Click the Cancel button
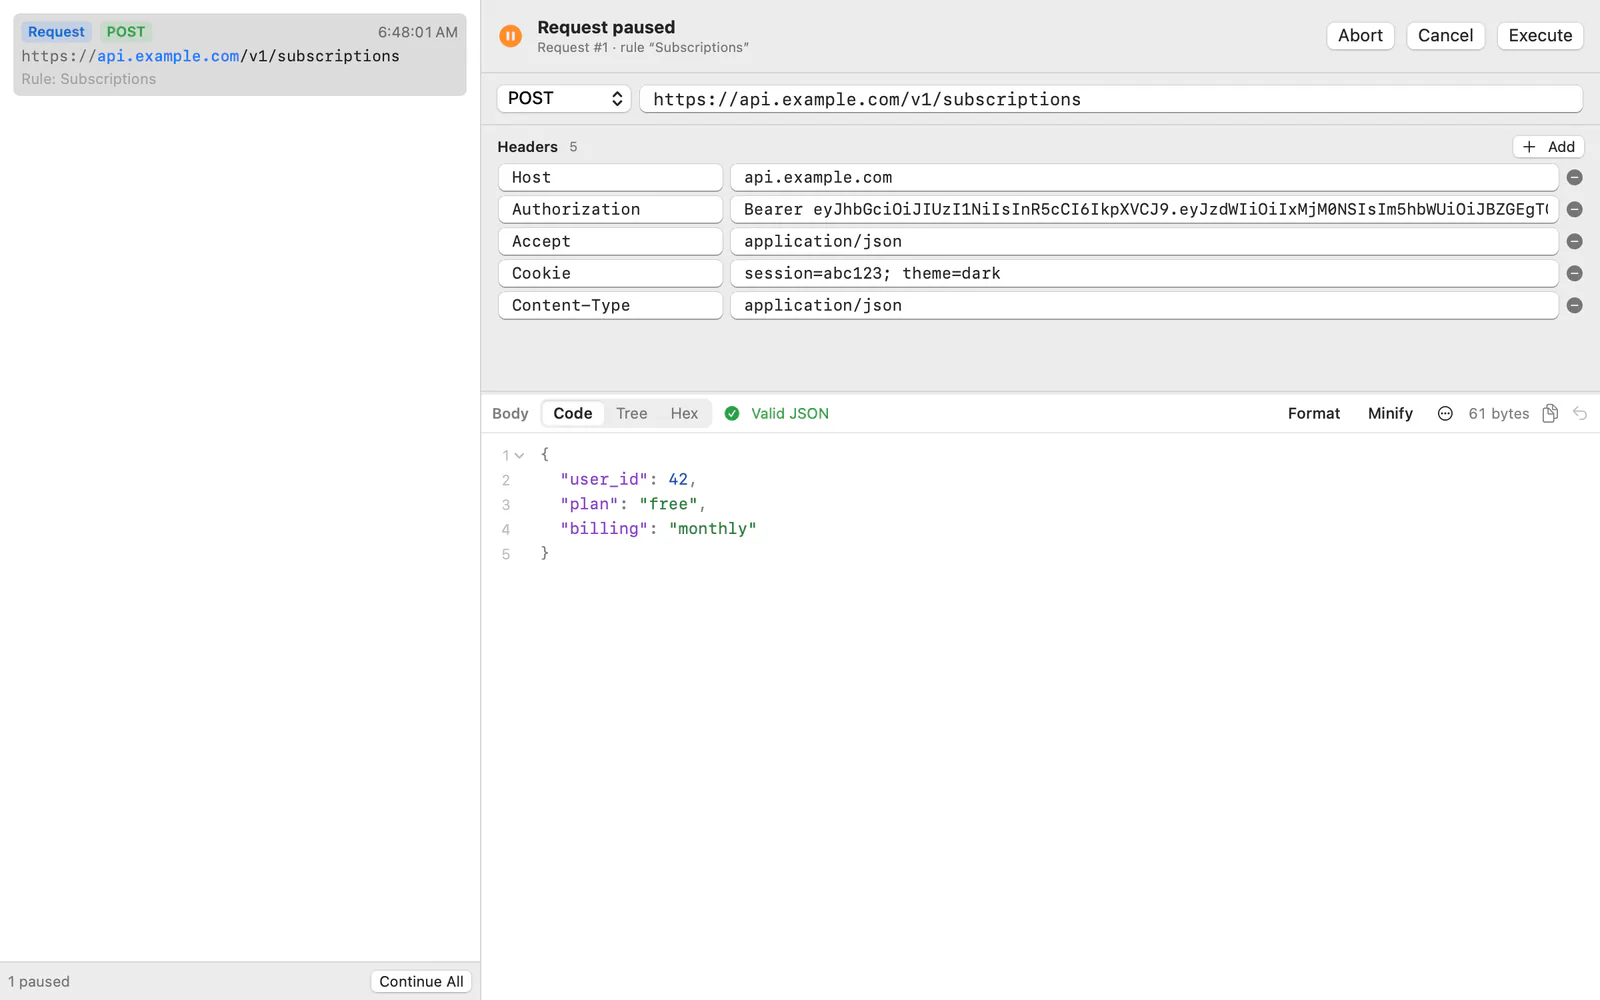The width and height of the screenshot is (1600, 1000). click(1445, 35)
